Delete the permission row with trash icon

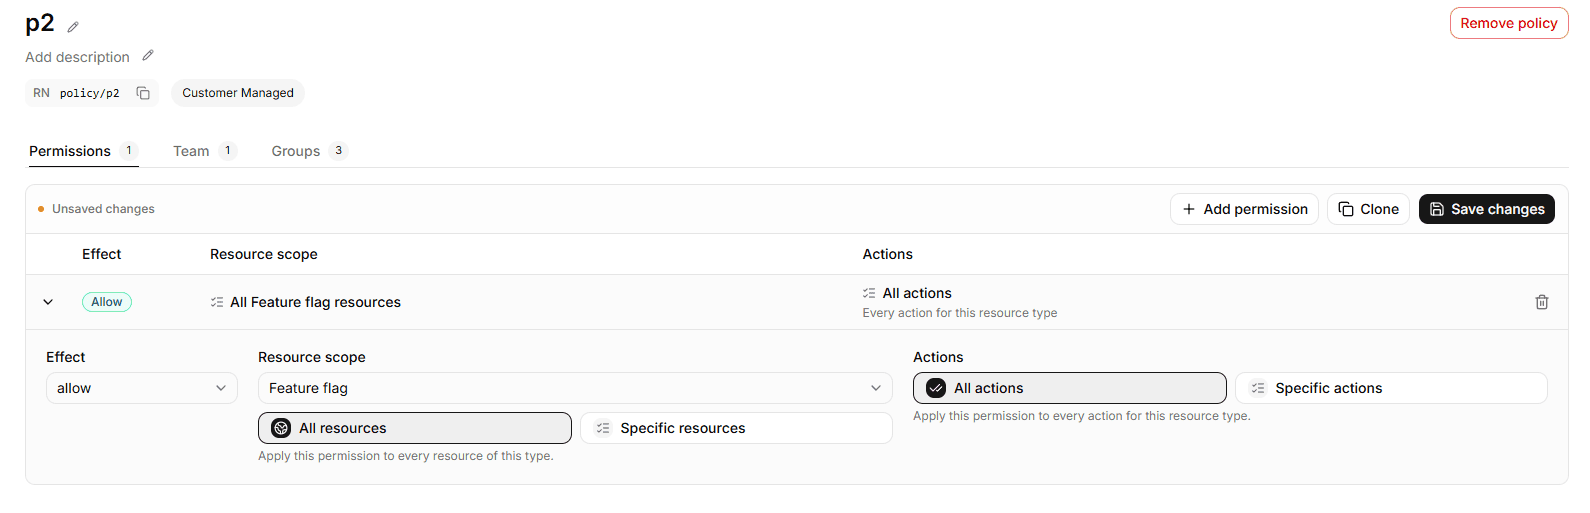pos(1542,302)
